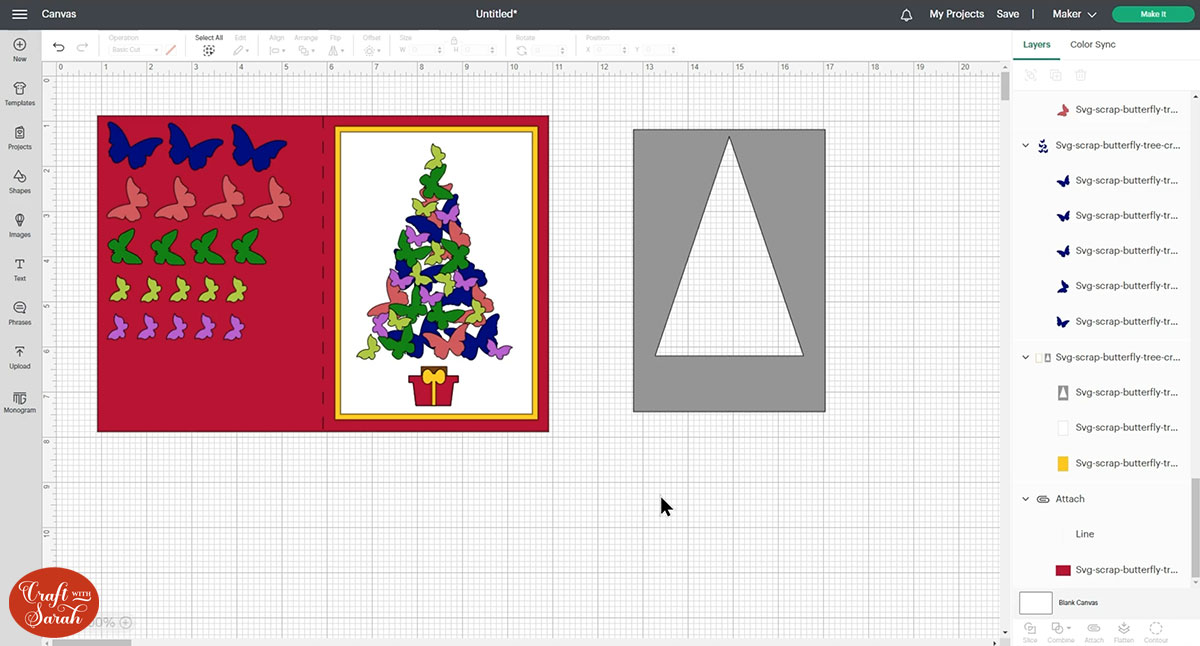Open the Flip dropdown
This screenshot has height=646, width=1200.
[x=337, y=50]
